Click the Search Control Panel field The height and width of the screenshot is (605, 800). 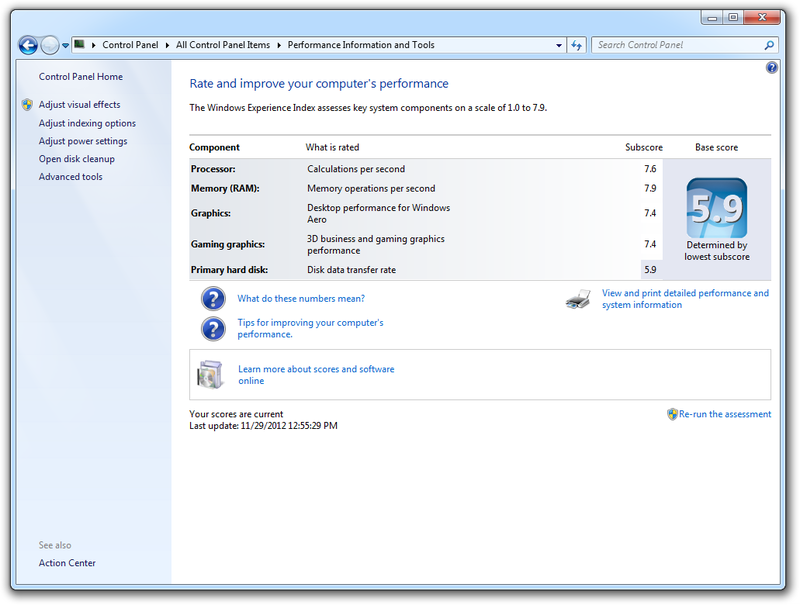[684, 45]
